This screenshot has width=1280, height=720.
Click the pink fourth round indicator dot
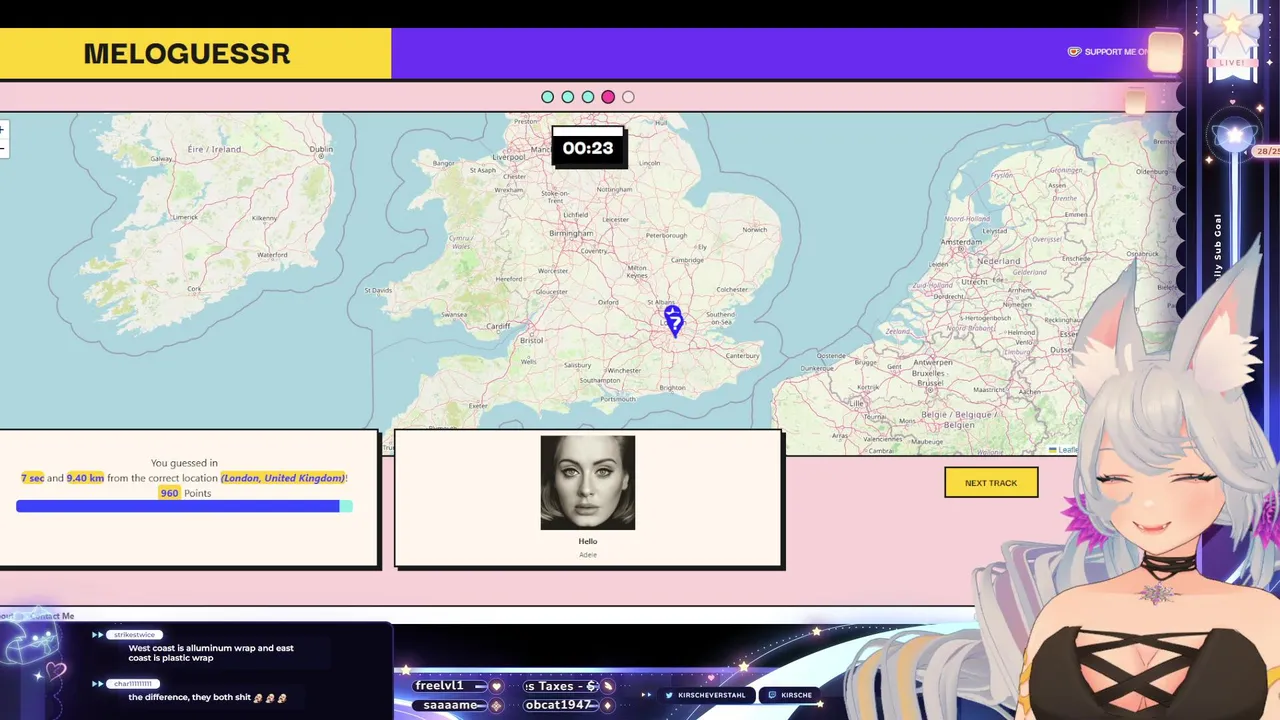click(608, 97)
